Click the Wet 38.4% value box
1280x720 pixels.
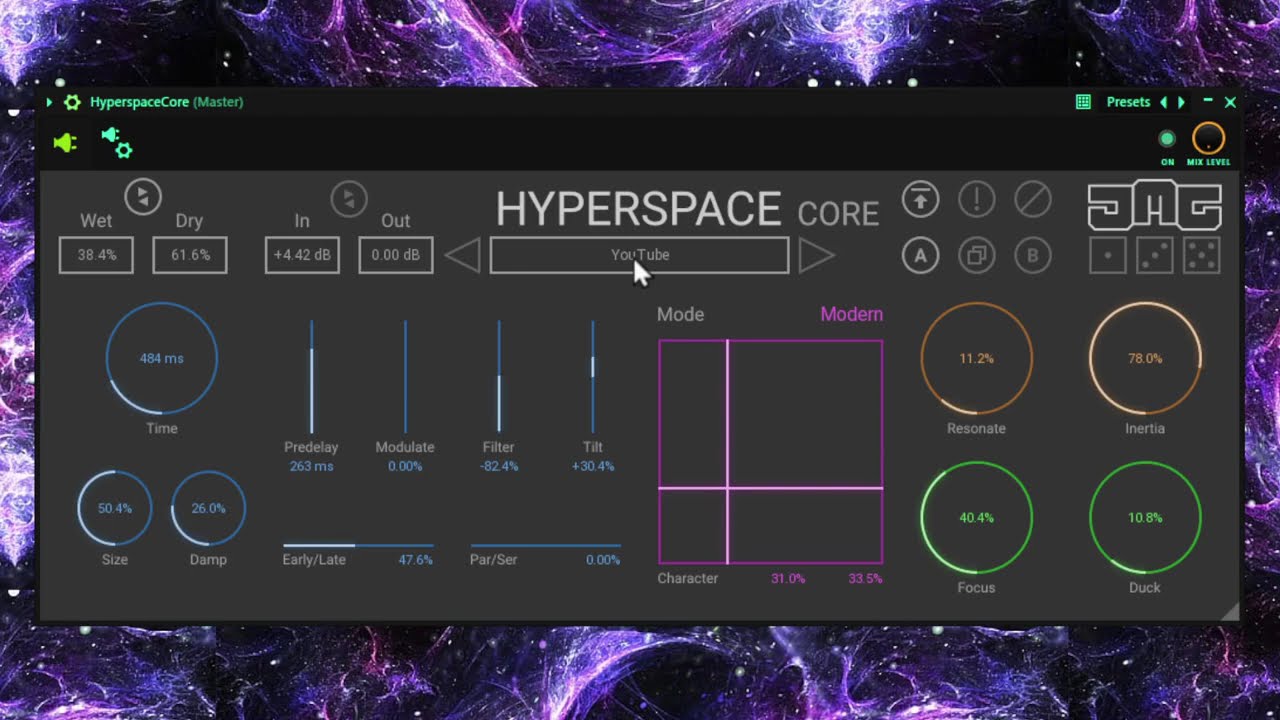coord(96,255)
